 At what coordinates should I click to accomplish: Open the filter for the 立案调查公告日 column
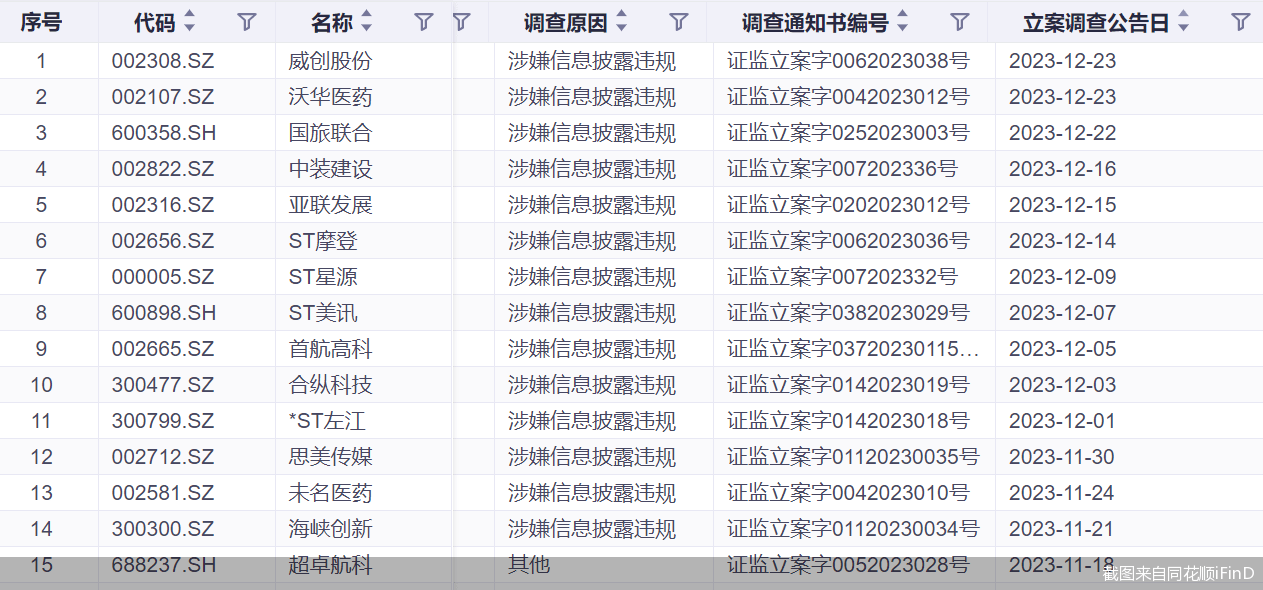coord(1241,21)
